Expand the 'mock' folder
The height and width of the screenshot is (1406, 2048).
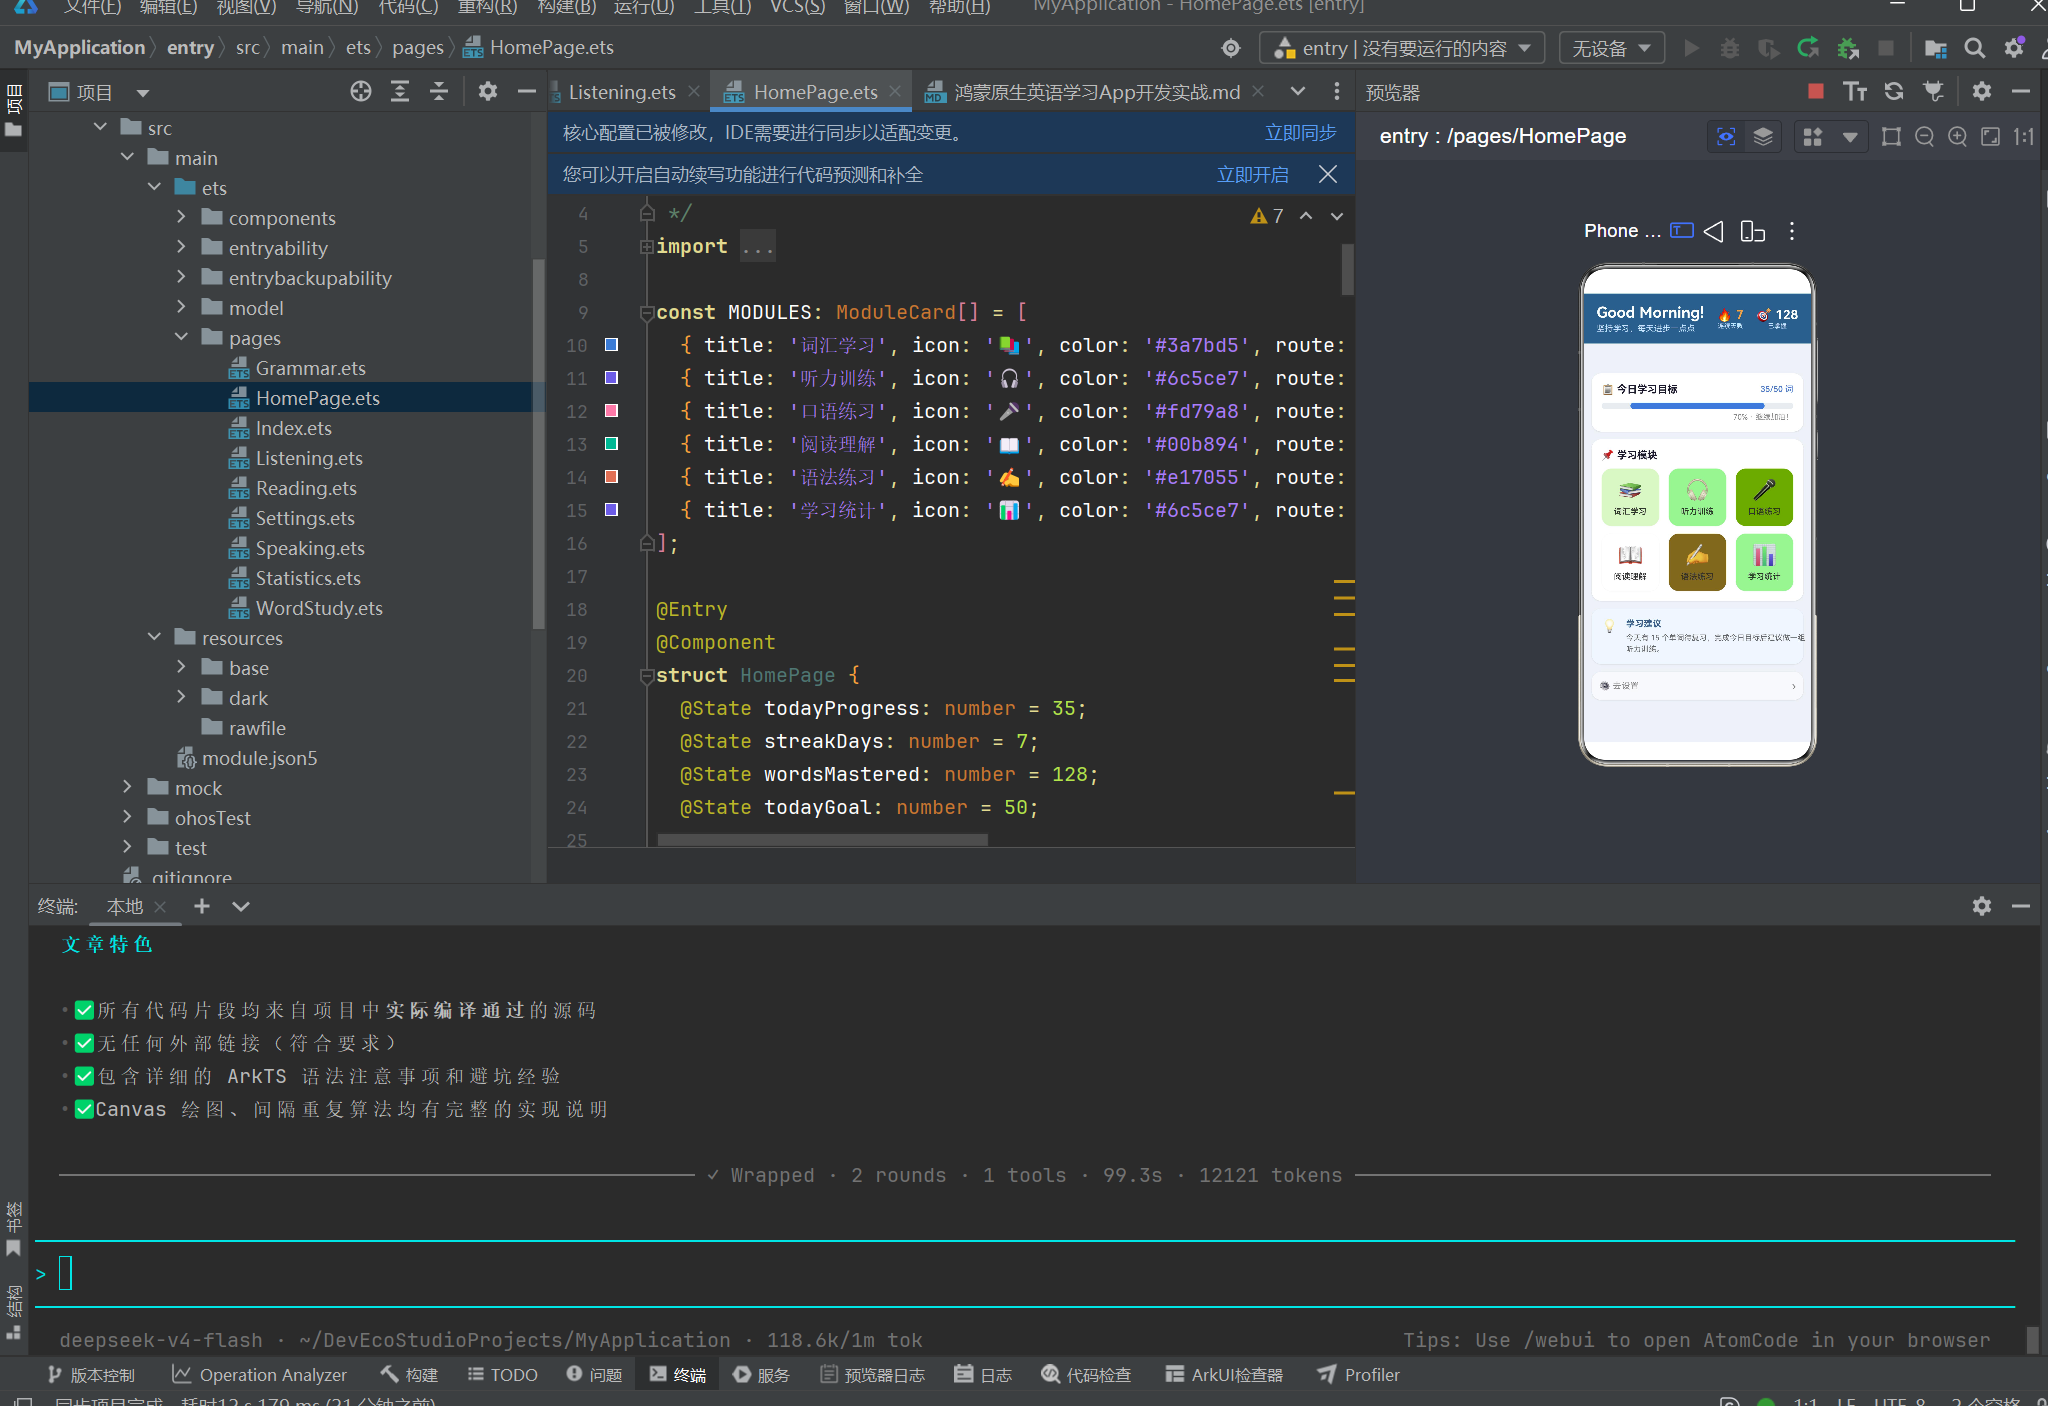click(127, 787)
